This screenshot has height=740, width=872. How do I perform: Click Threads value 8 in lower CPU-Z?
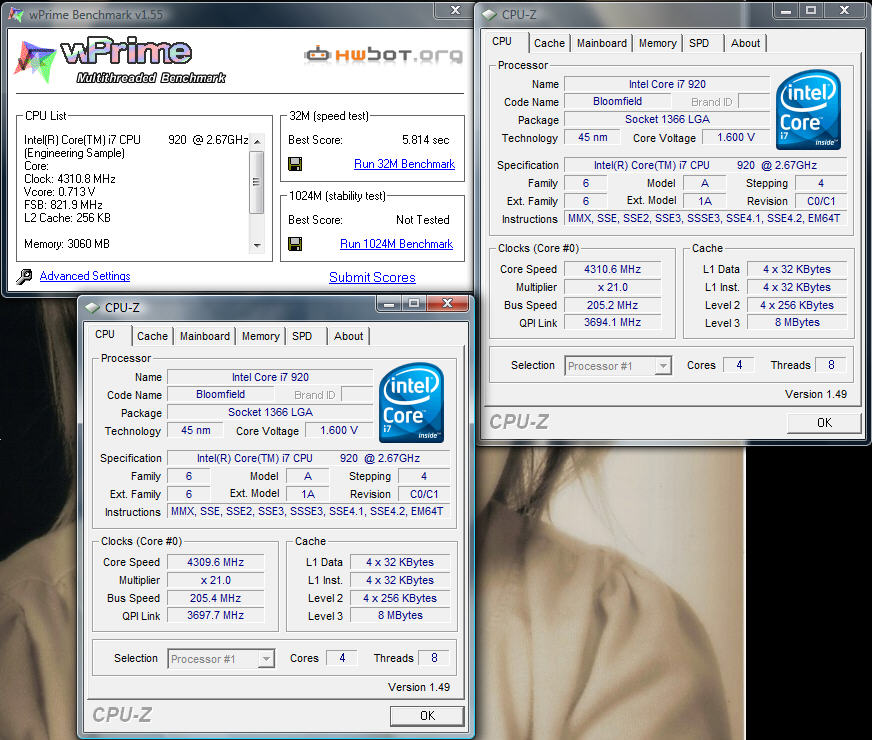[434, 658]
